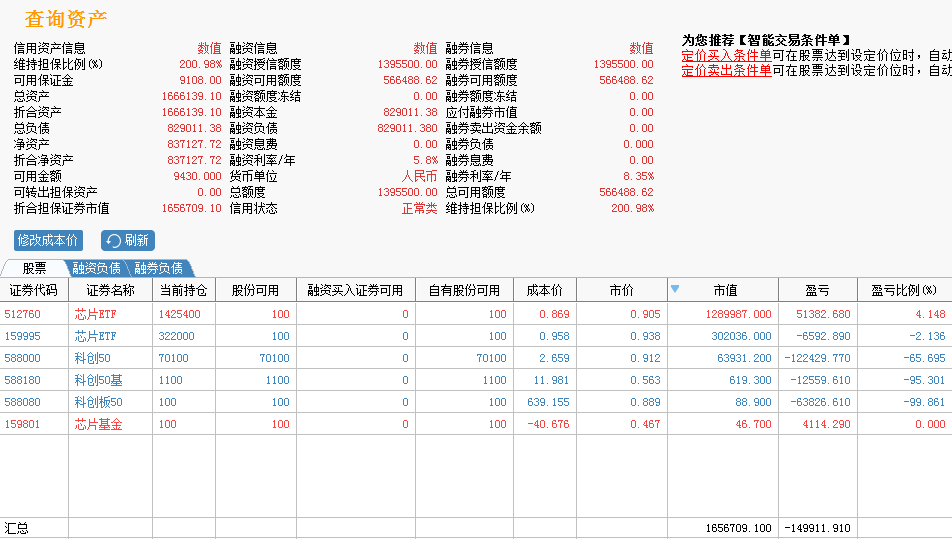Click the 盈亏比例(%) column header
952x539 pixels.
coord(904,290)
